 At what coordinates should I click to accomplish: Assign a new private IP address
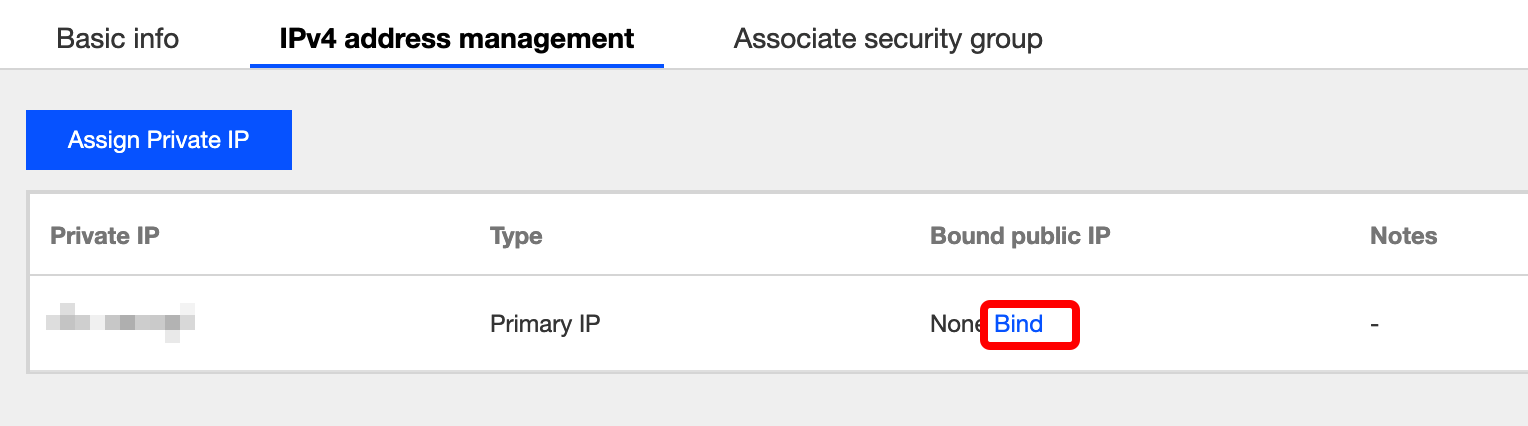tap(158, 140)
